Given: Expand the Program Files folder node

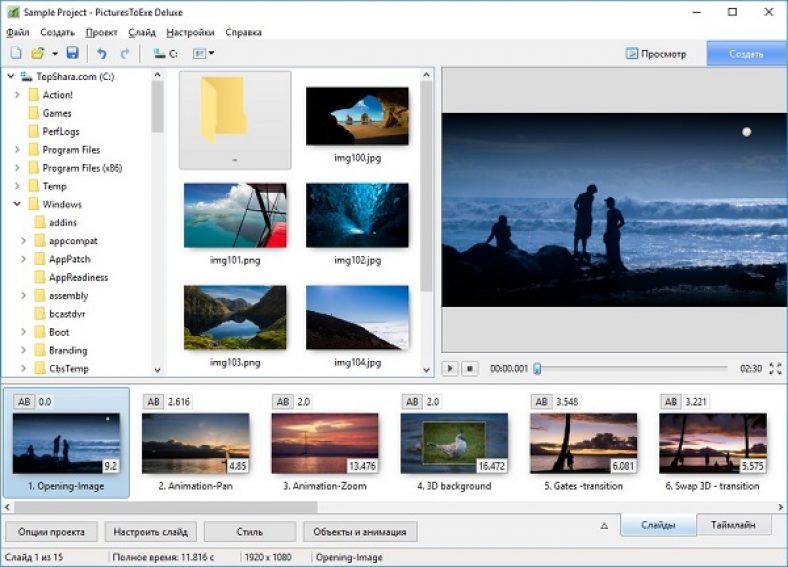Looking at the screenshot, I should (x=17, y=150).
